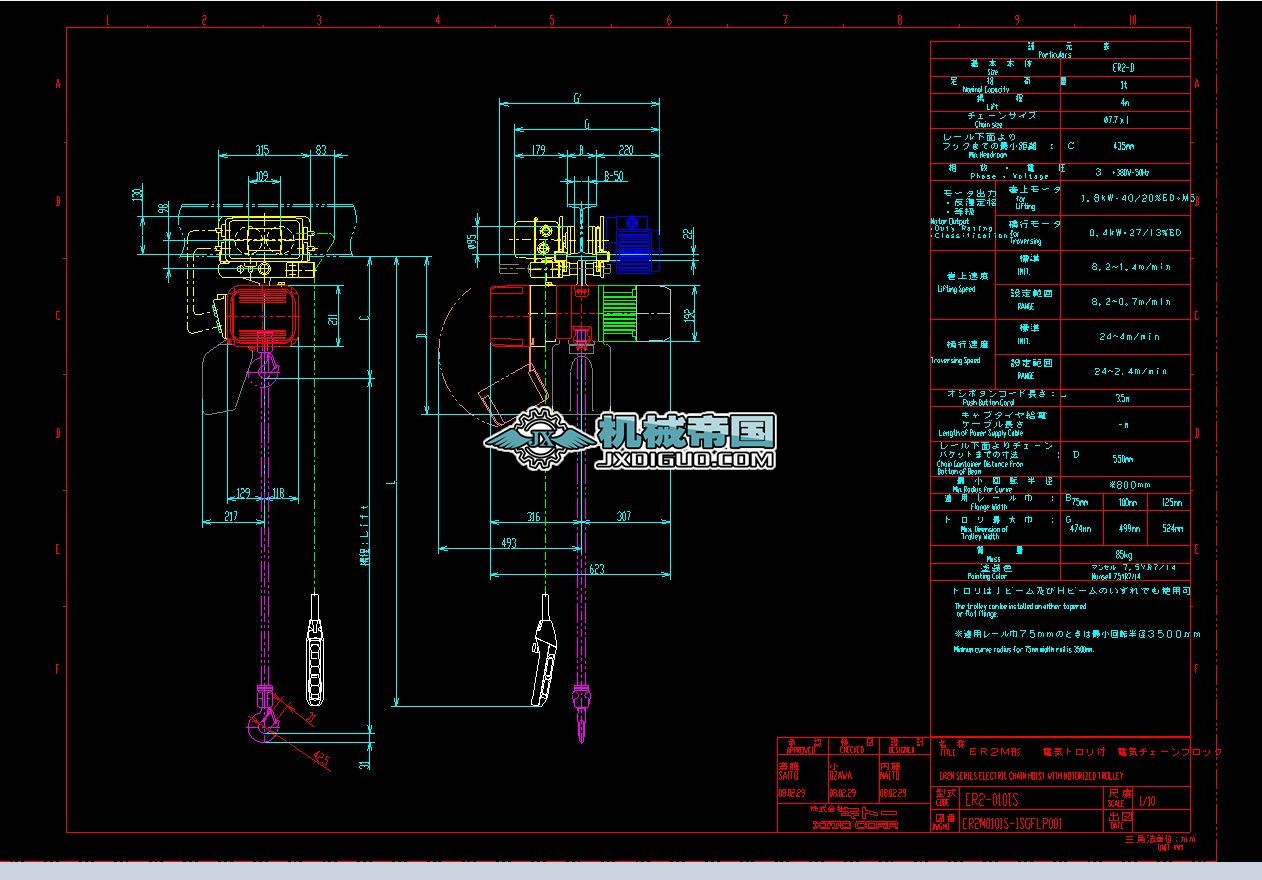Click the 623 dimension on front view

click(597, 570)
